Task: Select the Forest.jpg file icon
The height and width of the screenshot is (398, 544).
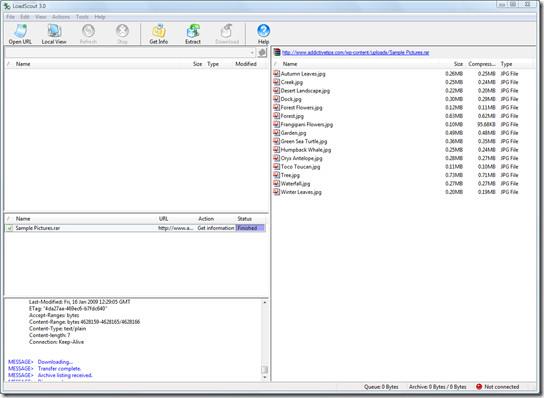Action: tap(277, 116)
